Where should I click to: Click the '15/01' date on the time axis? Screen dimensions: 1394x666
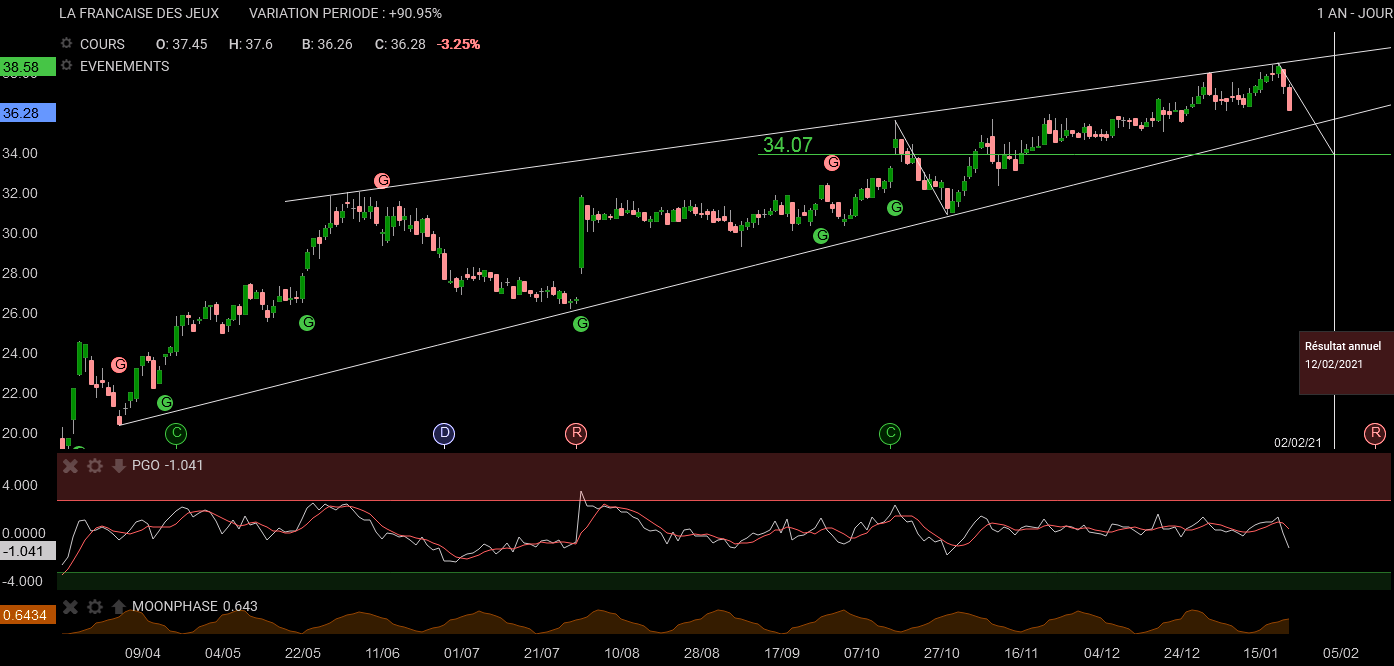pyautogui.click(x=1262, y=653)
